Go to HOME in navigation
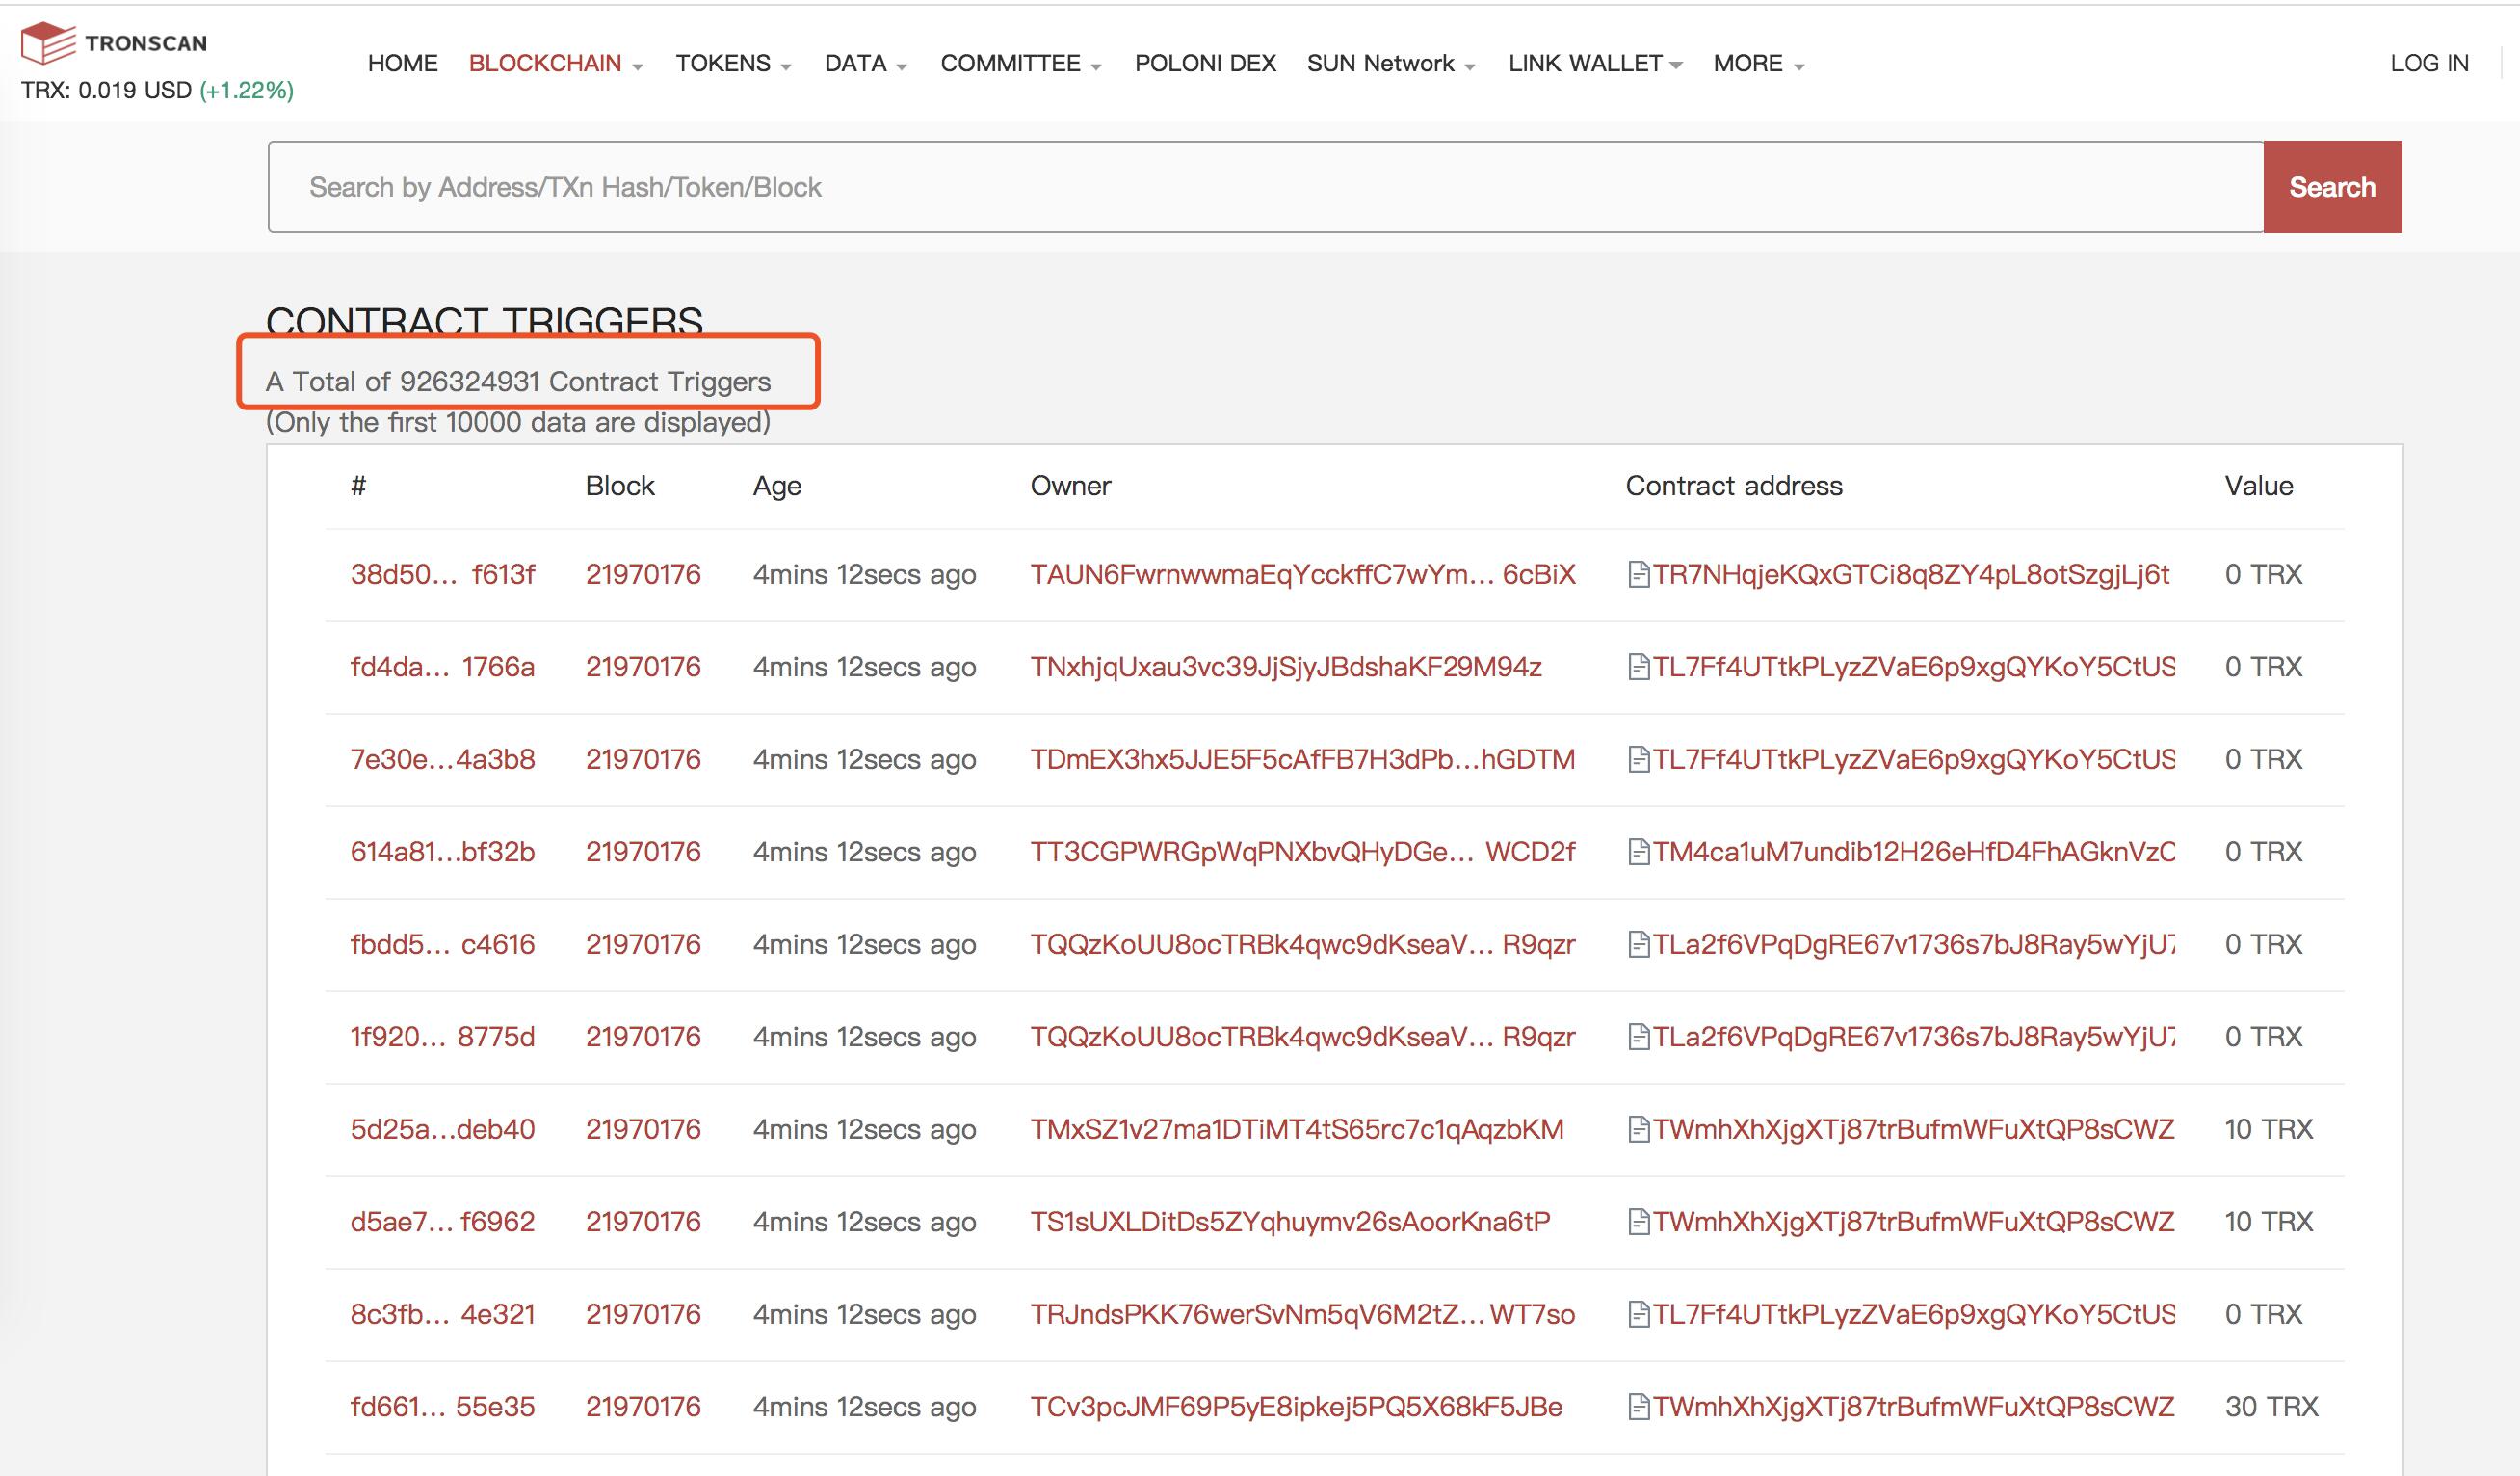 [402, 64]
